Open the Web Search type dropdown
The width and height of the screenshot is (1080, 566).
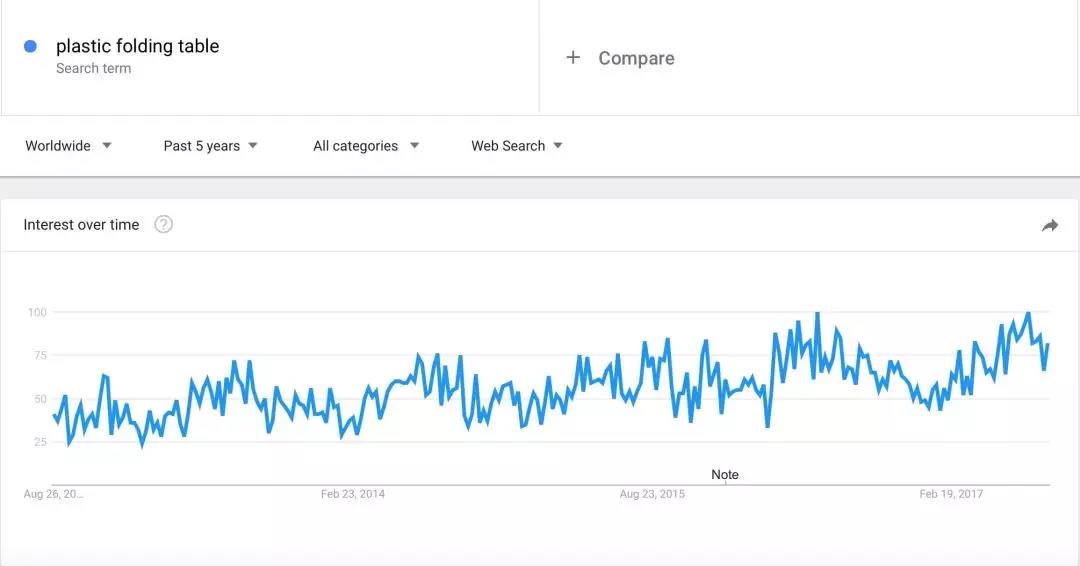pos(516,146)
